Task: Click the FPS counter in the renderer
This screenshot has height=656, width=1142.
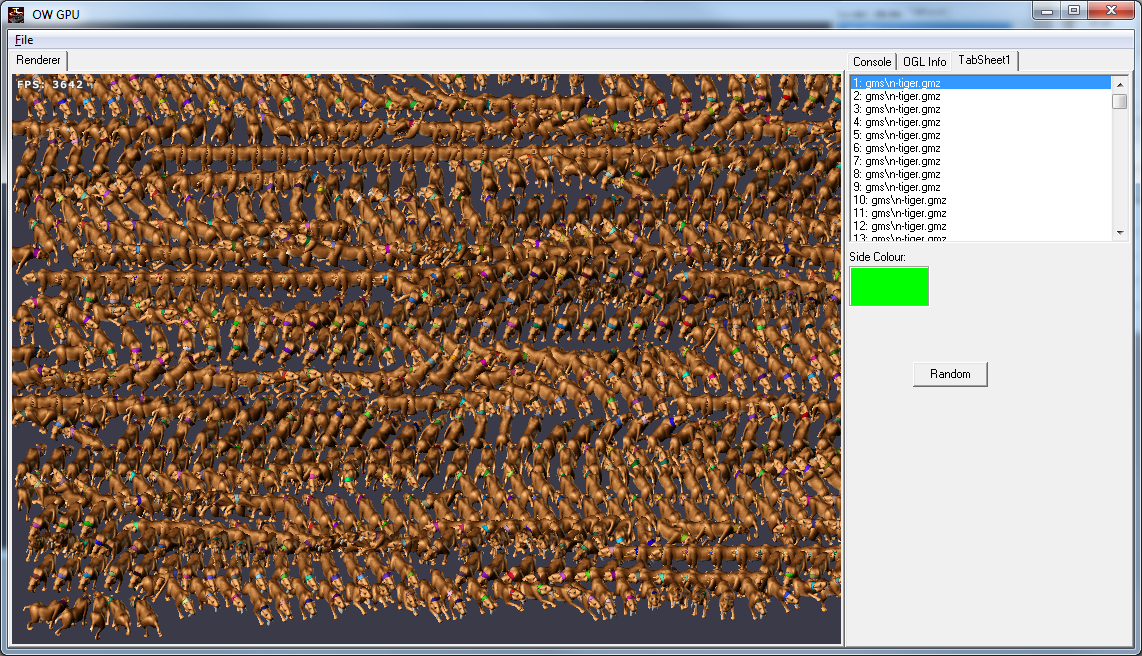Action: [50, 84]
